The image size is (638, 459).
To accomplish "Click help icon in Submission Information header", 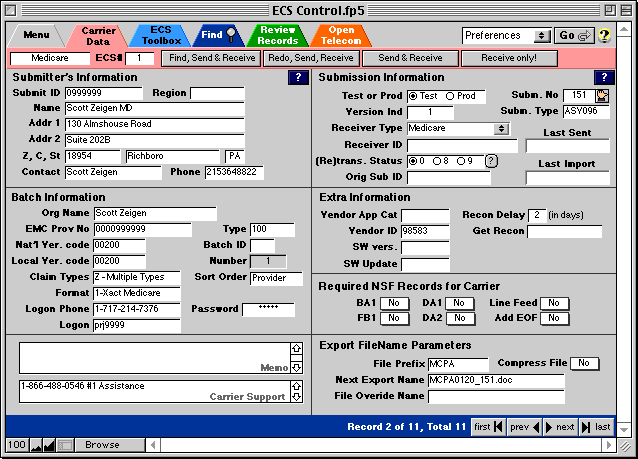I will click(x=603, y=77).
